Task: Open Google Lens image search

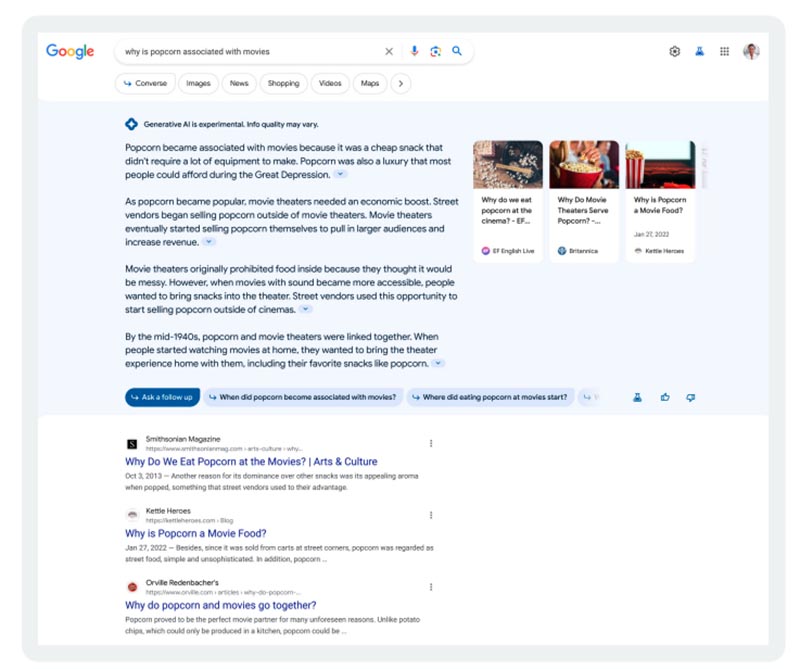Action: click(435, 52)
